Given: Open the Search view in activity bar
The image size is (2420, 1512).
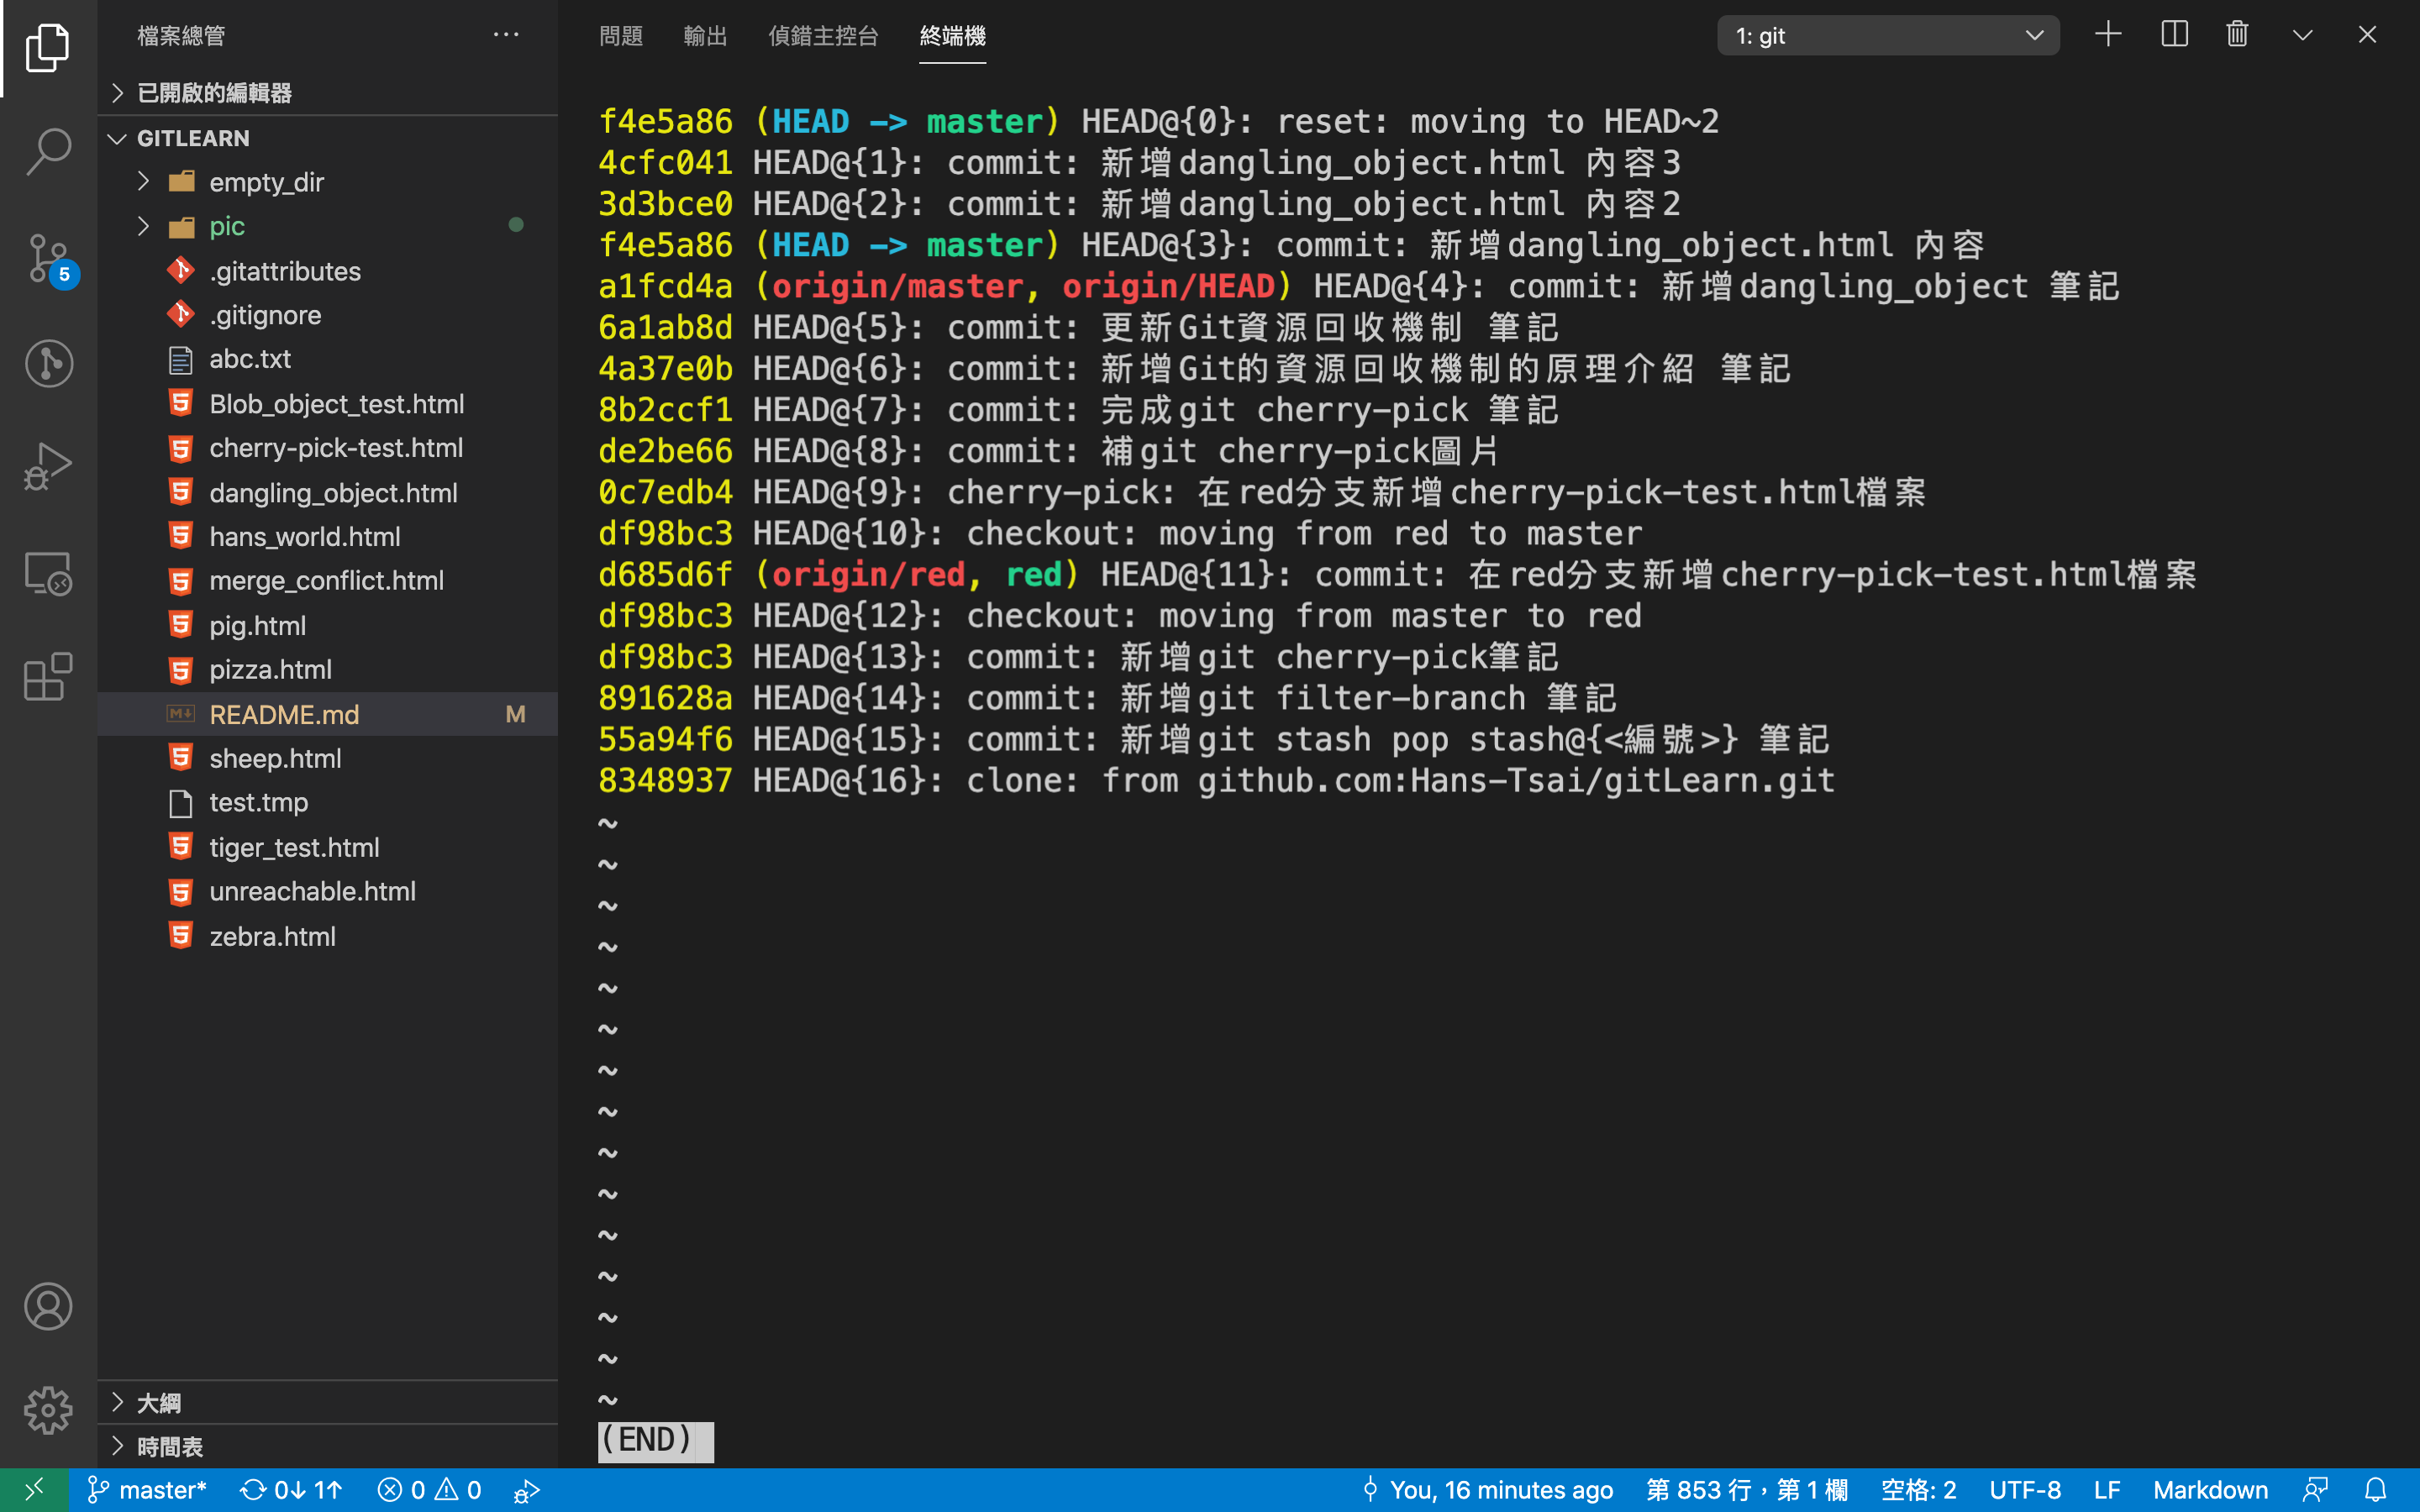Looking at the screenshot, I should 48,152.
